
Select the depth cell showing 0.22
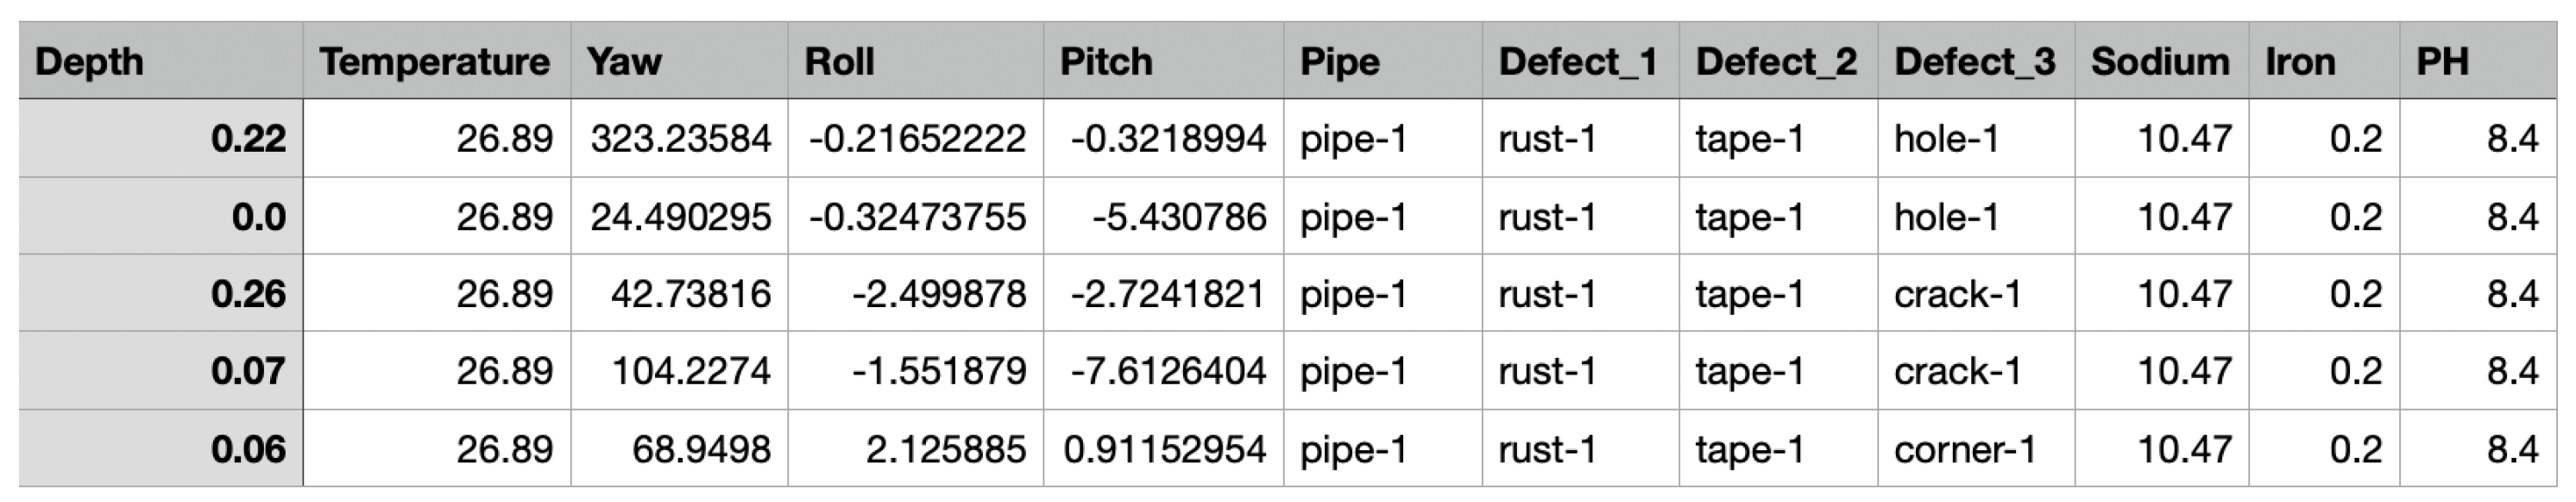[248, 138]
